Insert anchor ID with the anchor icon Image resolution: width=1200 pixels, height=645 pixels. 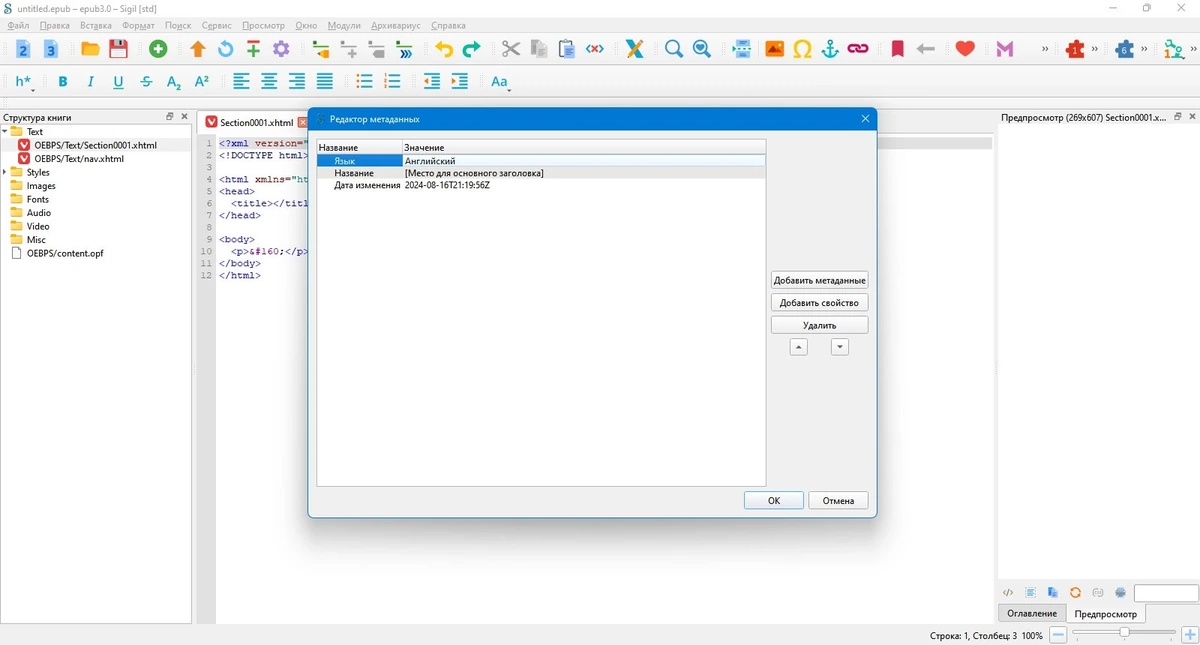click(x=830, y=48)
